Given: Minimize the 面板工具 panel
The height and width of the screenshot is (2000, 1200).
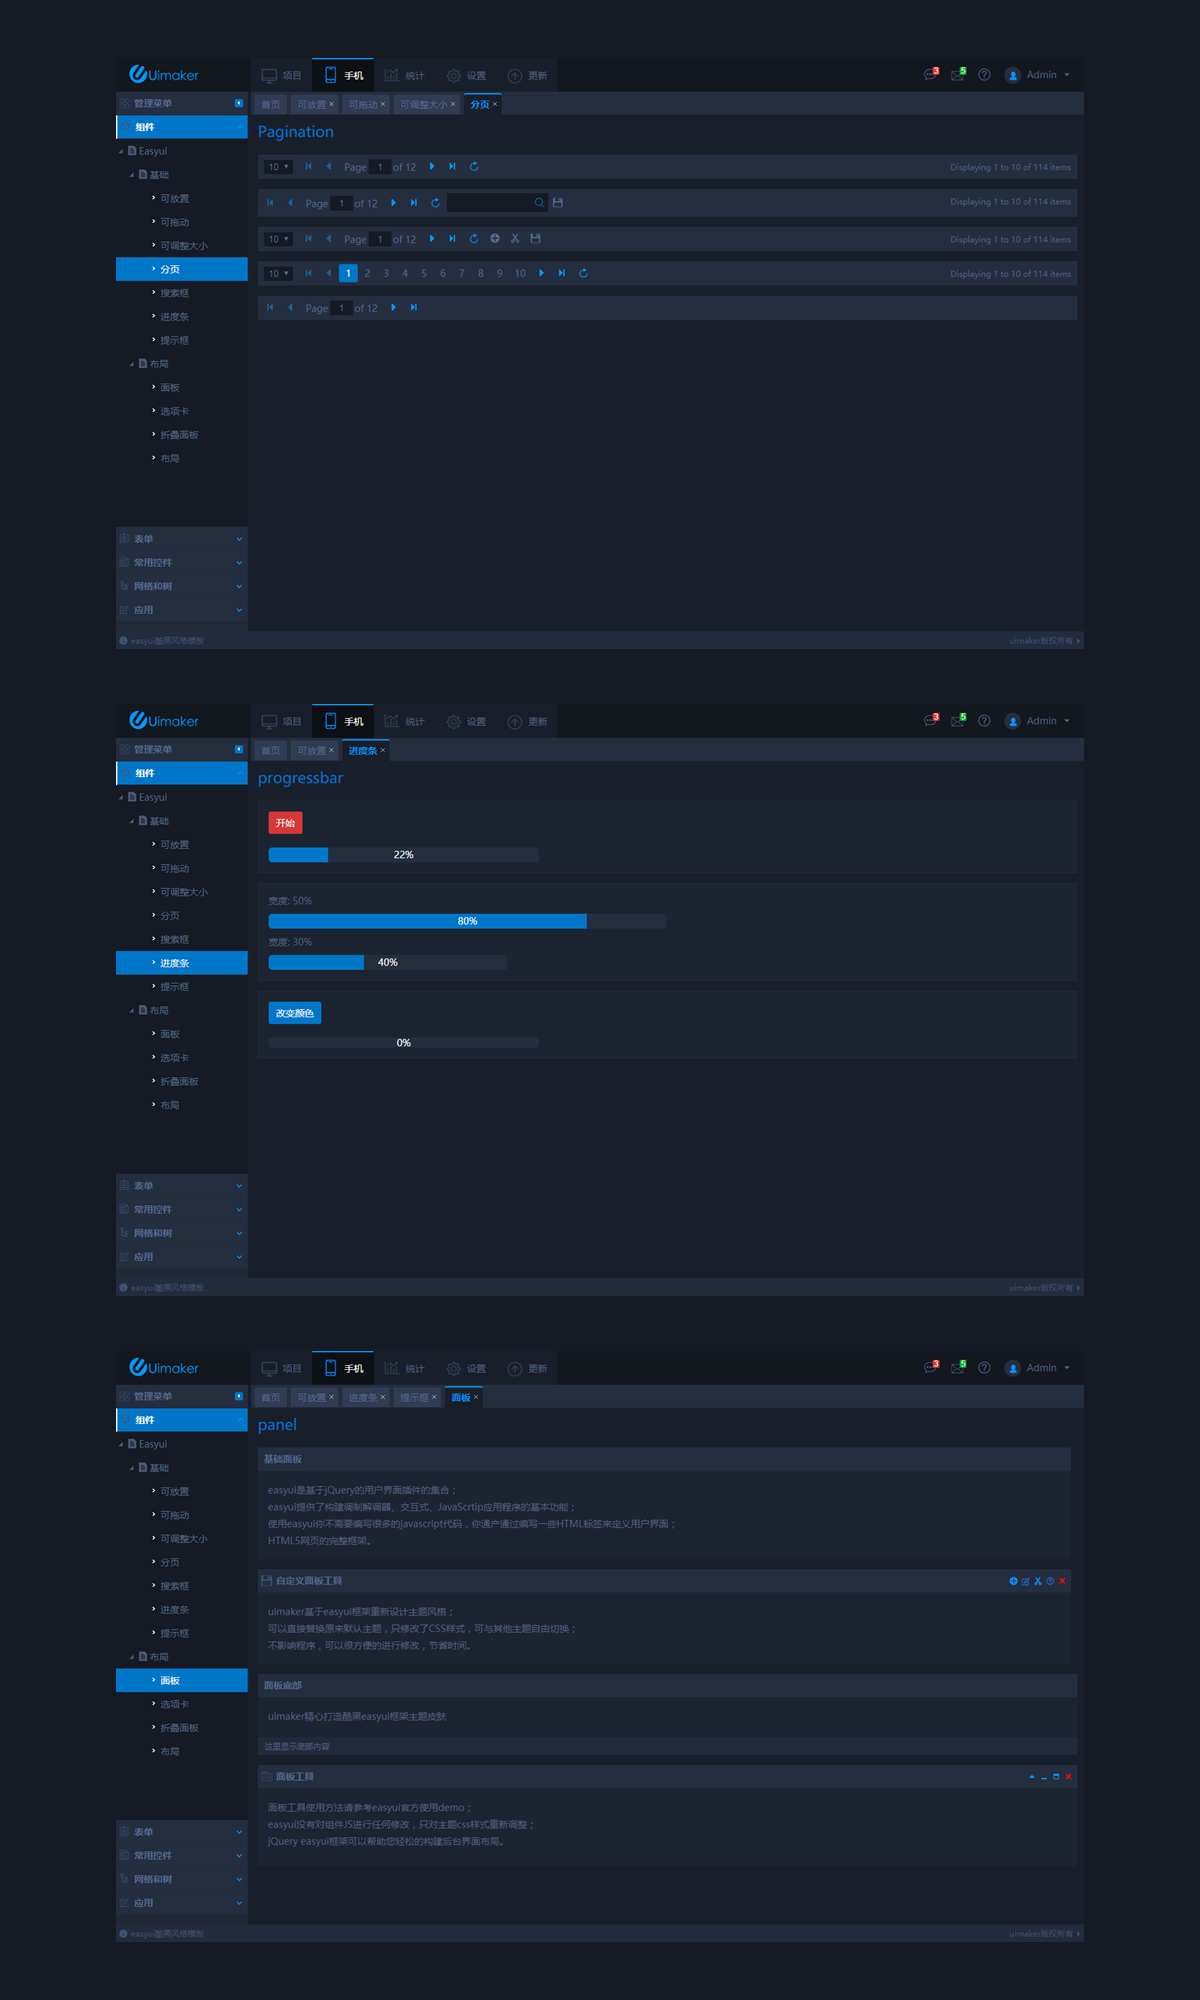Looking at the screenshot, I should 1044,1777.
